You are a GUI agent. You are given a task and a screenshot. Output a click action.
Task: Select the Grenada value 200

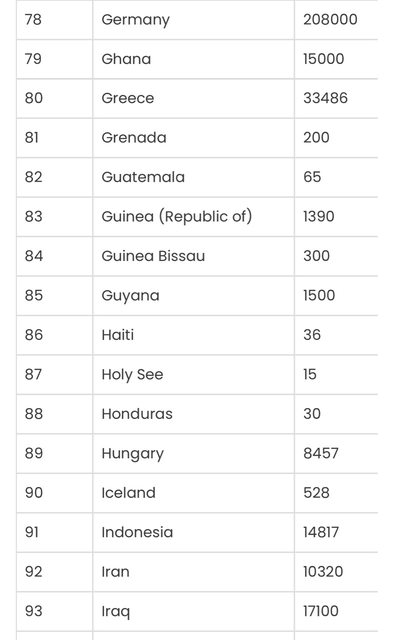(316, 138)
